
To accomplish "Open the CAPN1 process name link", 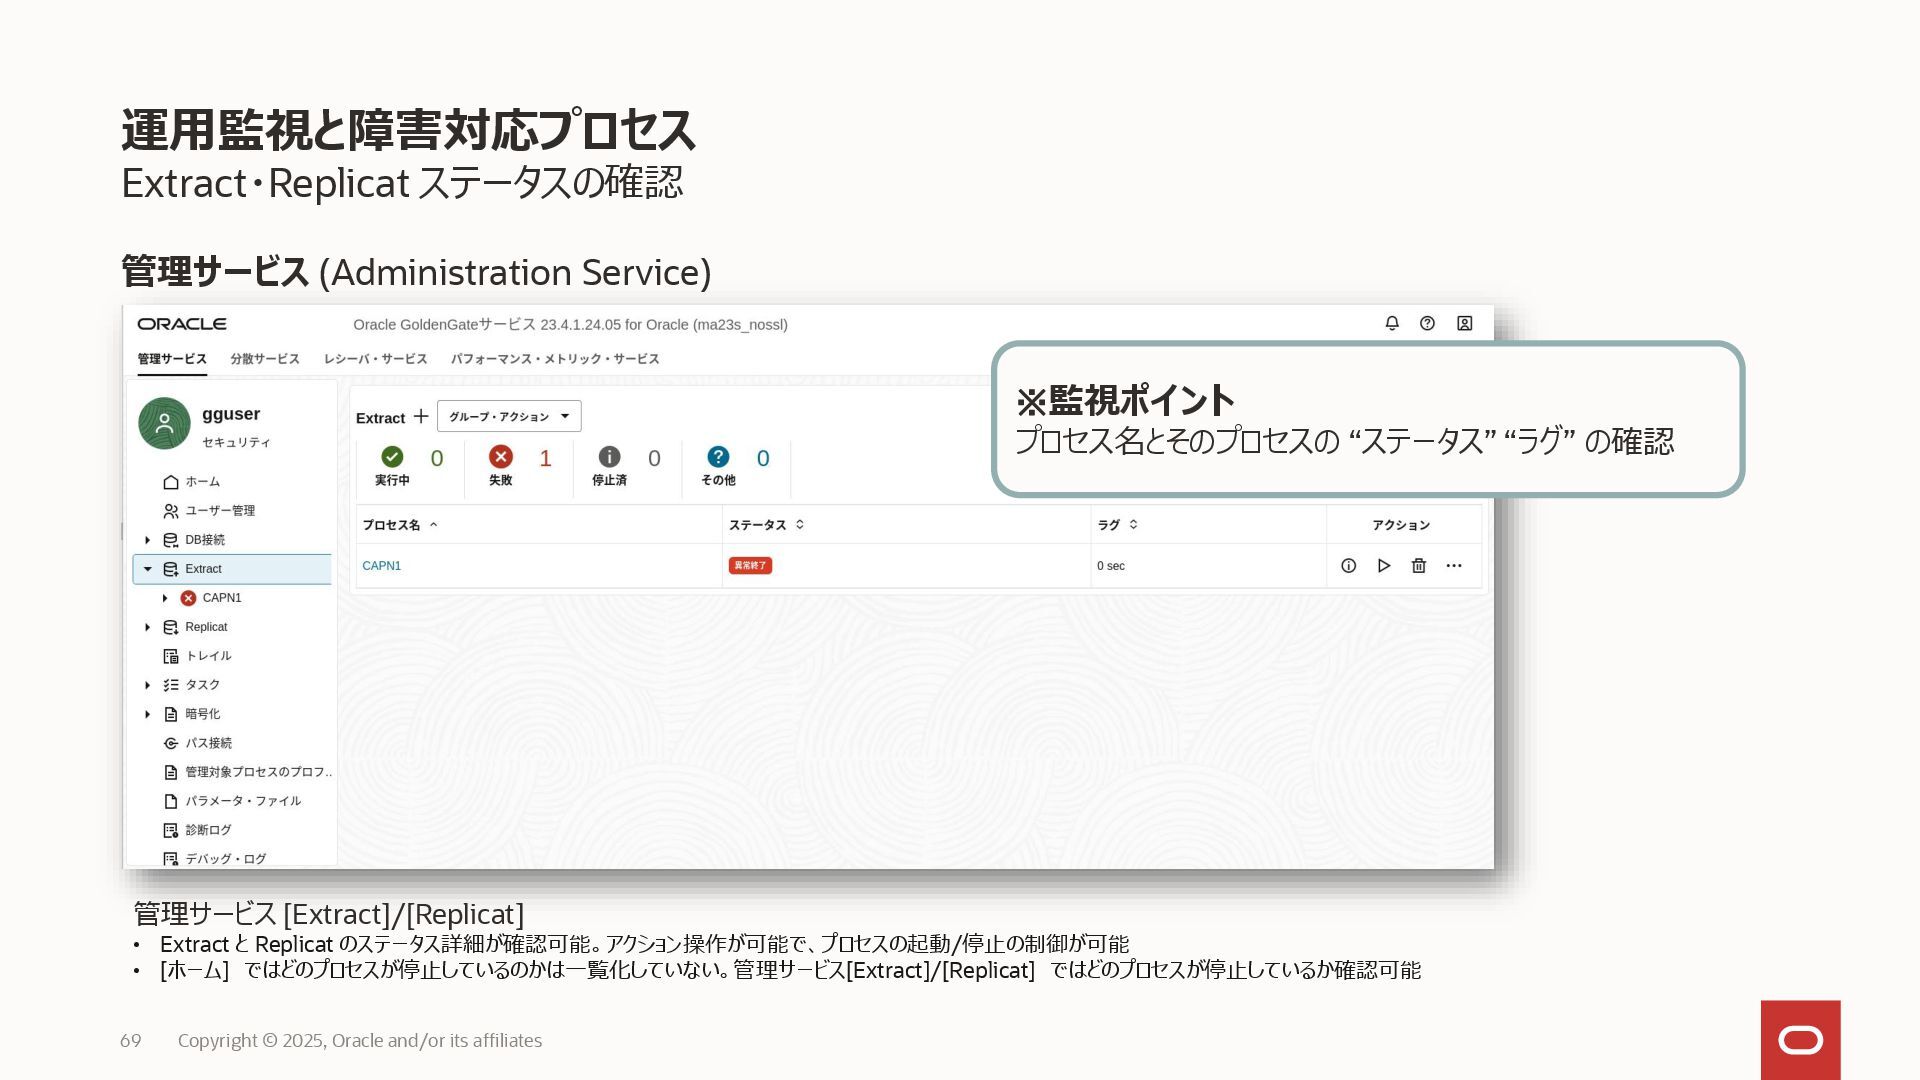I will (381, 566).
